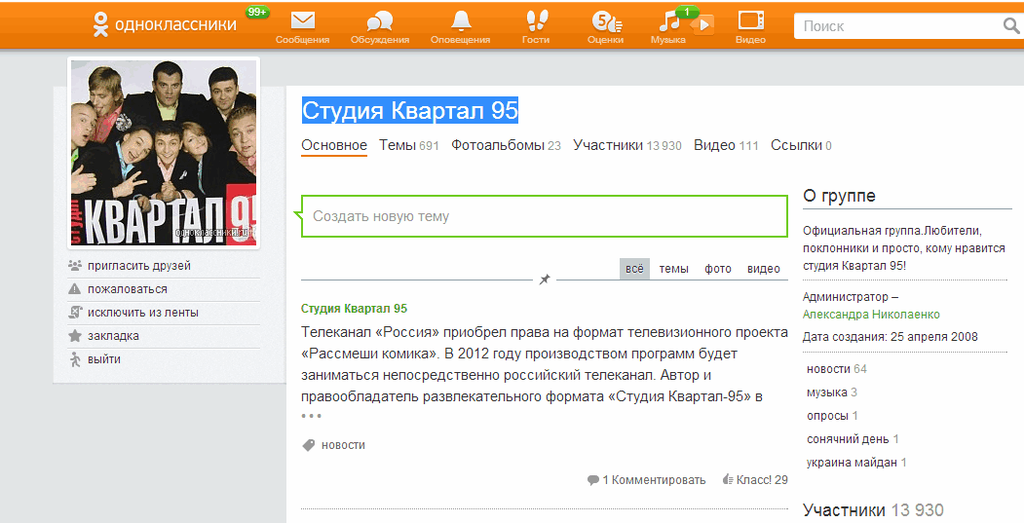Click the bookmark star icon
Image resolution: width=1024 pixels, height=523 pixels.
pos(75,336)
